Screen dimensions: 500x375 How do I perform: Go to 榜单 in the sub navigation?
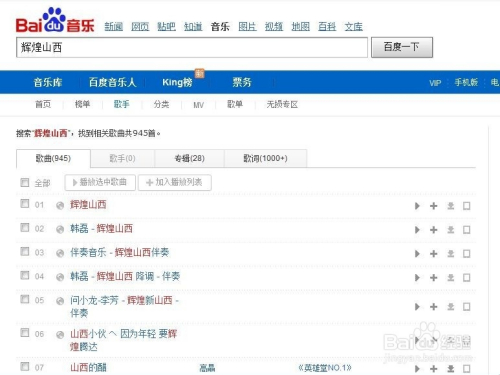[x=82, y=104]
